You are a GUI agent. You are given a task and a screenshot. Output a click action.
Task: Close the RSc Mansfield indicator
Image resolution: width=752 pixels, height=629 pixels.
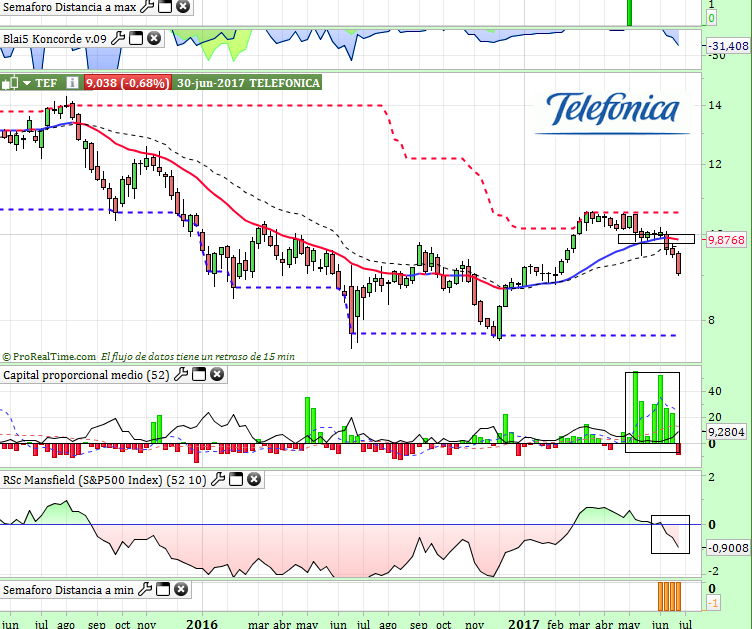(254, 479)
